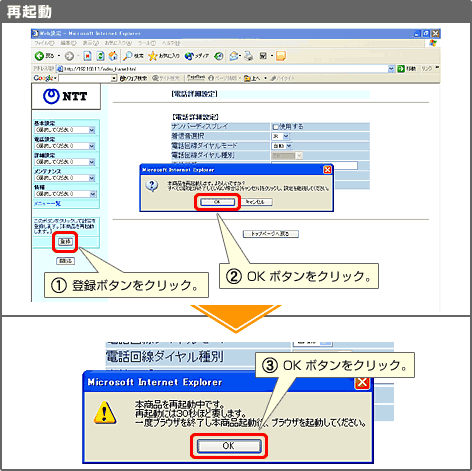Open the 編集 (Edit) menu
This screenshot has height=471, width=472.
point(68,43)
